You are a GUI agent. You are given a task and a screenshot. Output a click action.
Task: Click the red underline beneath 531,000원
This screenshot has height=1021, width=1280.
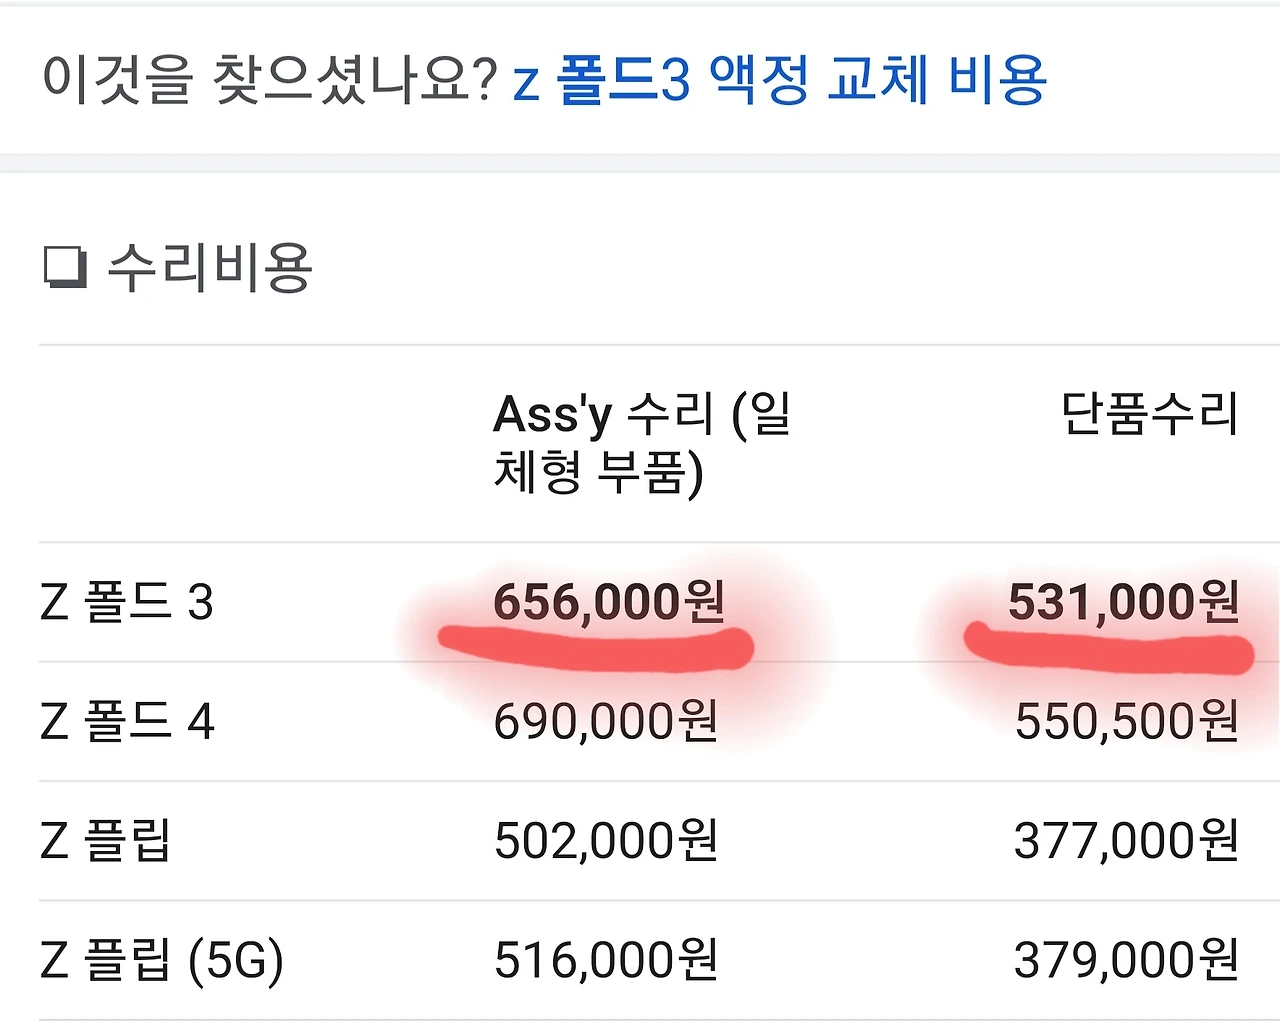click(x=1108, y=648)
